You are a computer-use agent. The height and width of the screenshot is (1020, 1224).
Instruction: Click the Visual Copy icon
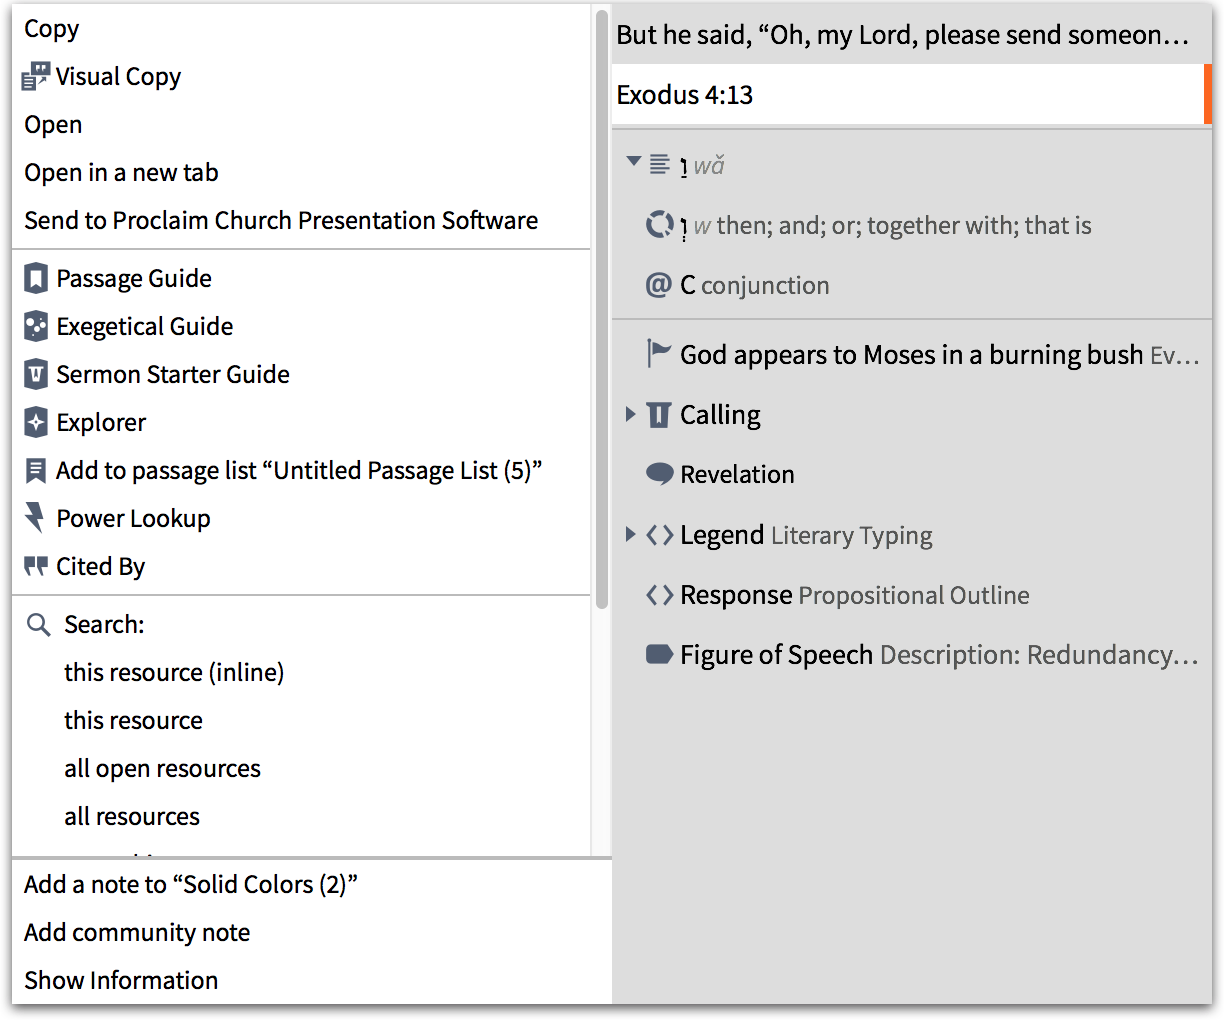point(35,77)
